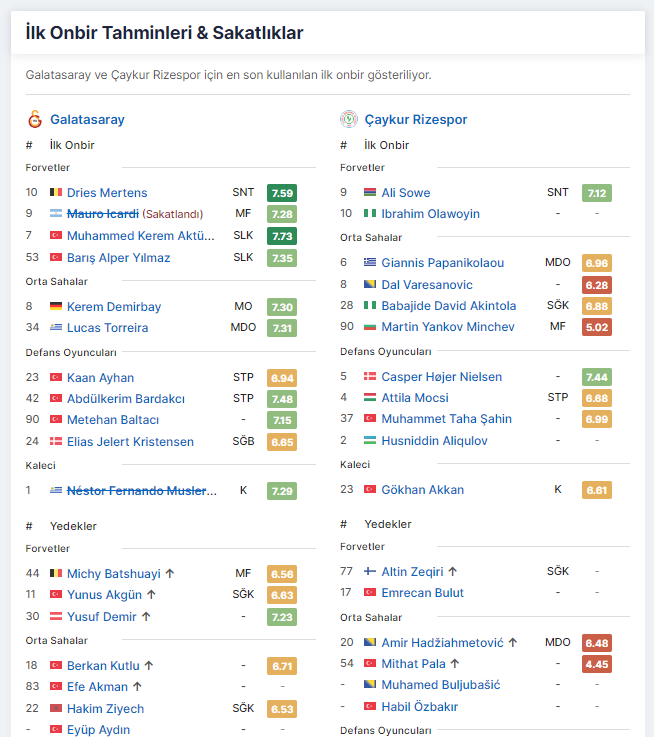Open Habil Özbakır player link
This screenshot has height=737, width=654.
pos(419,706)
